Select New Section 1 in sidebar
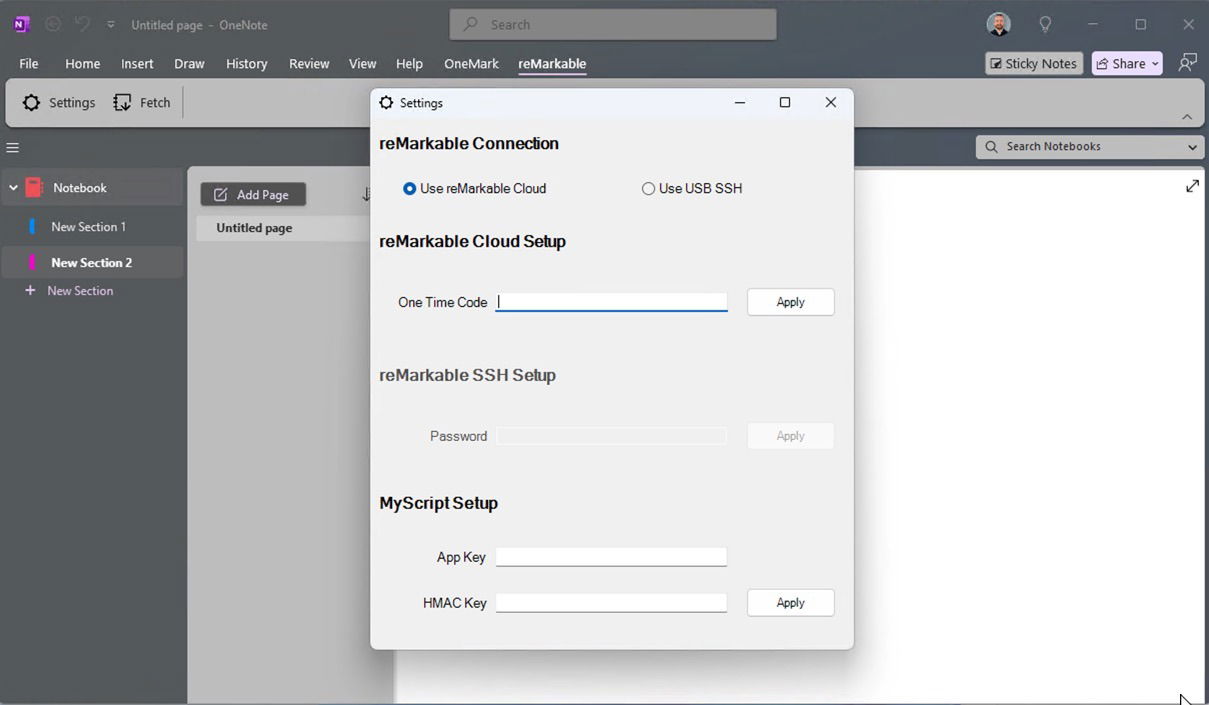 point(88,227)
